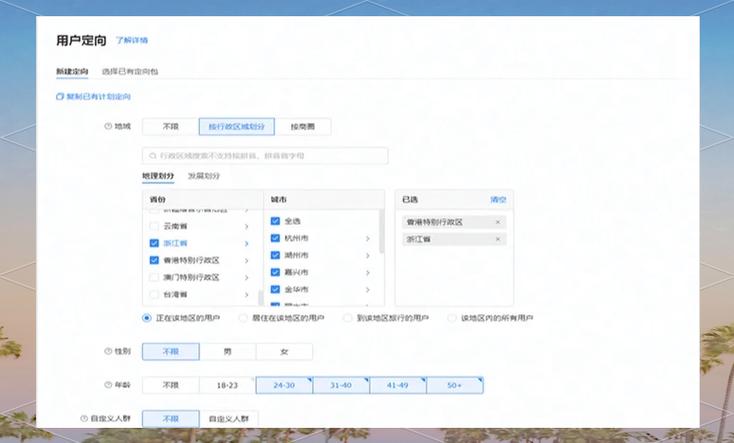The height and width of the screenshot is (443, 734).
Task: Open the 地理划分 tab
Action: coord(158,176)
